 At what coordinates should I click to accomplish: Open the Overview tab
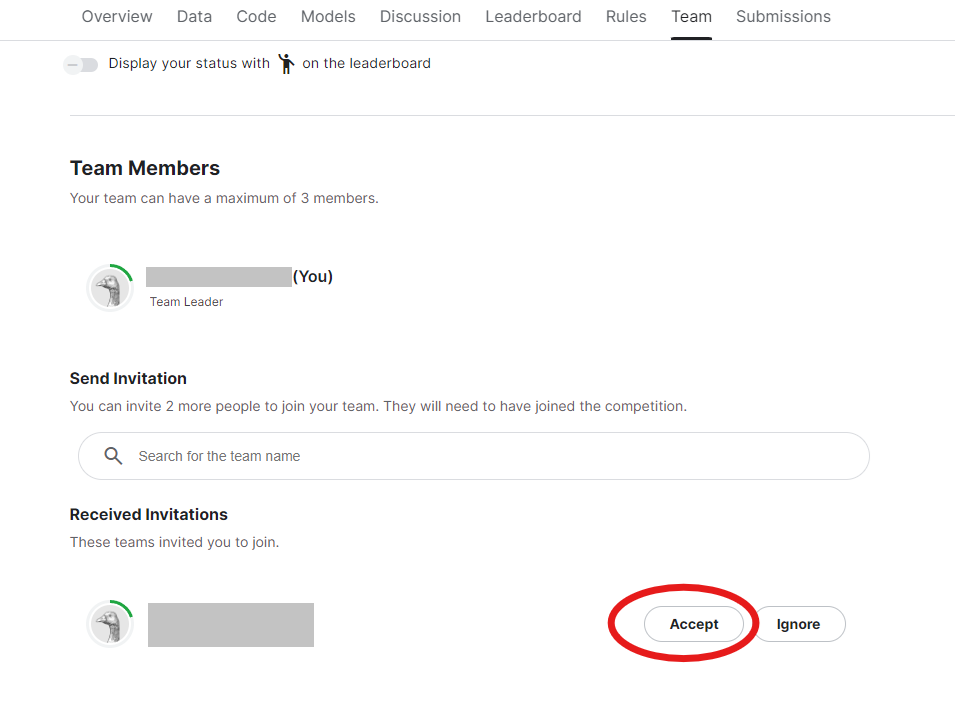(117, 16)
